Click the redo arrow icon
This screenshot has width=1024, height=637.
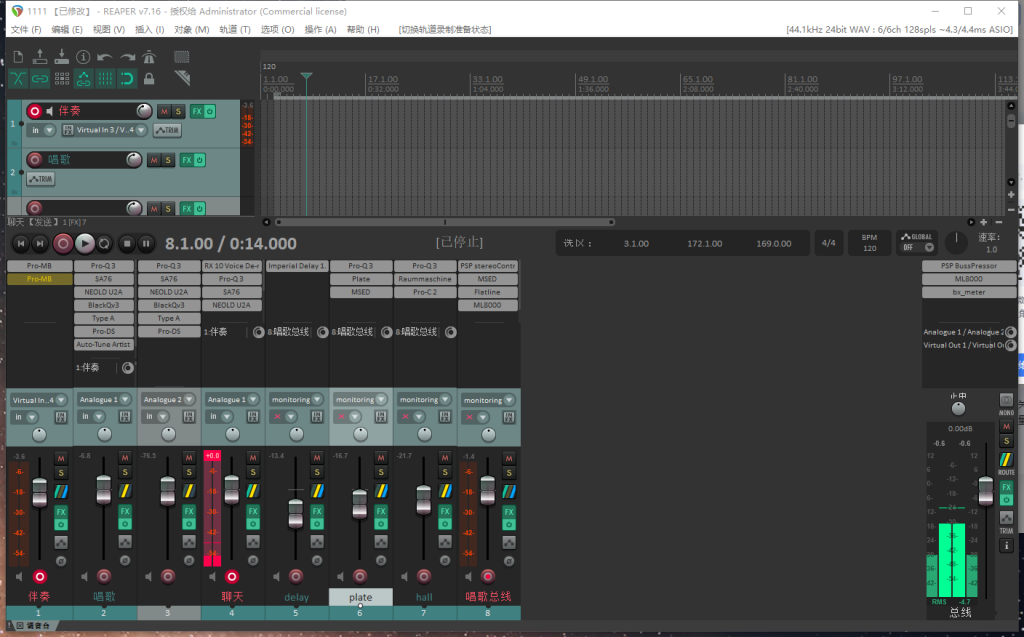tap(127, 57)
